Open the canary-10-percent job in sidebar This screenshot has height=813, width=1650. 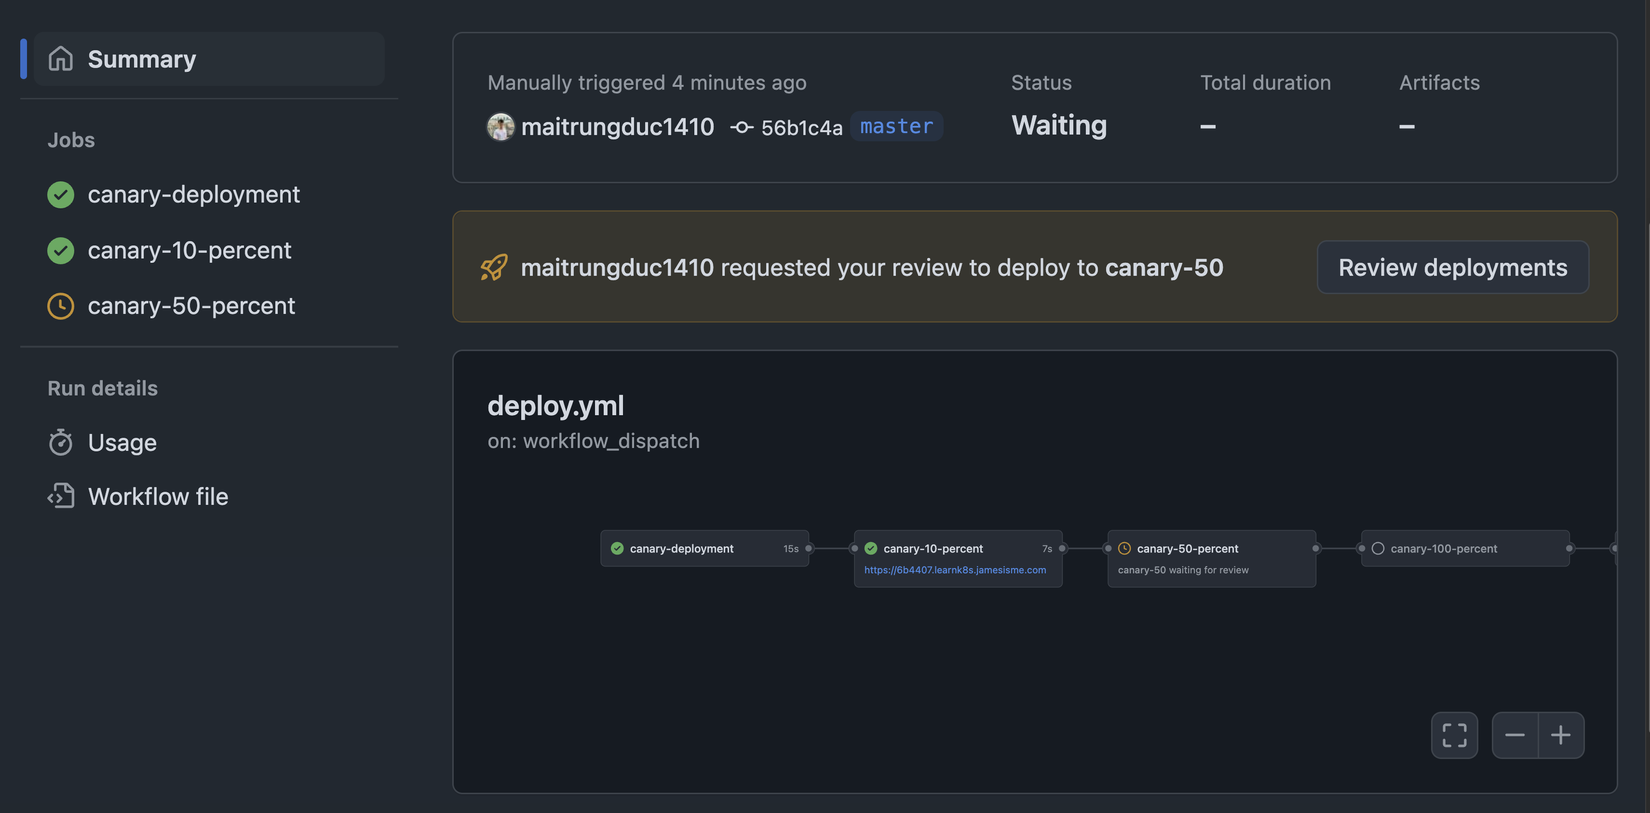(x=189, y=250)
